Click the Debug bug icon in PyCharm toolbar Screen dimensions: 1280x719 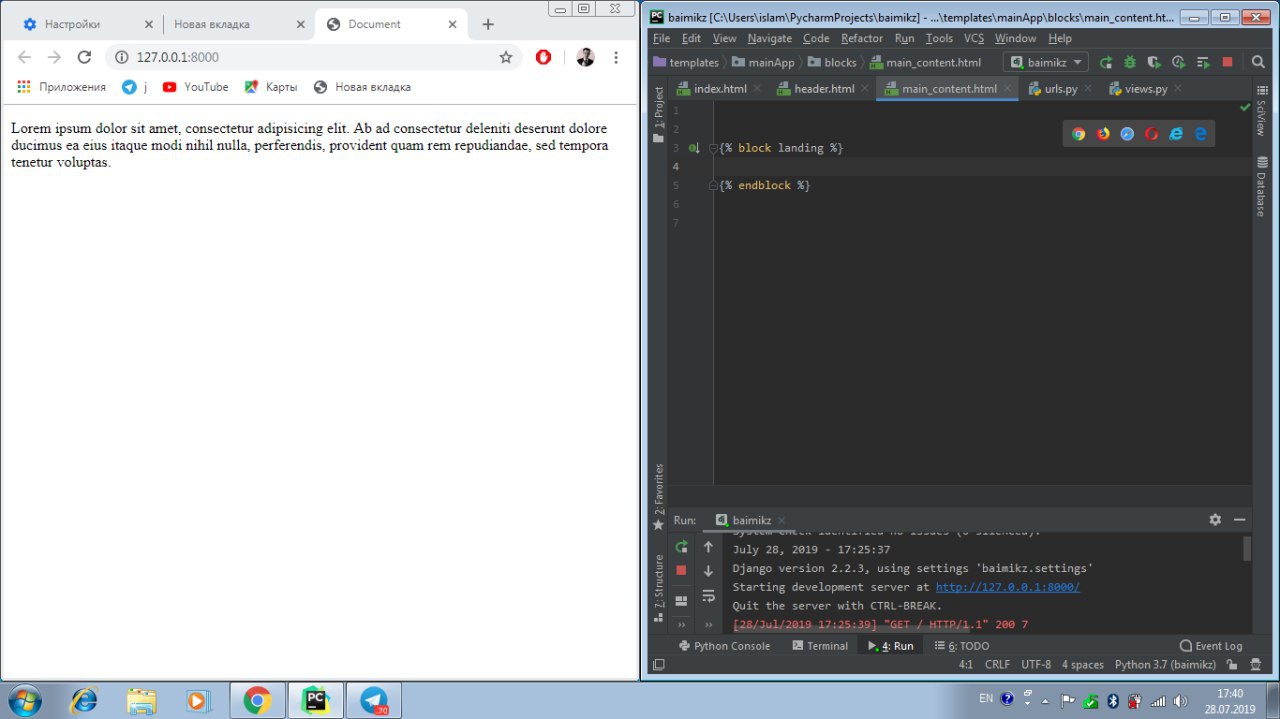(x=1130, y=62)
